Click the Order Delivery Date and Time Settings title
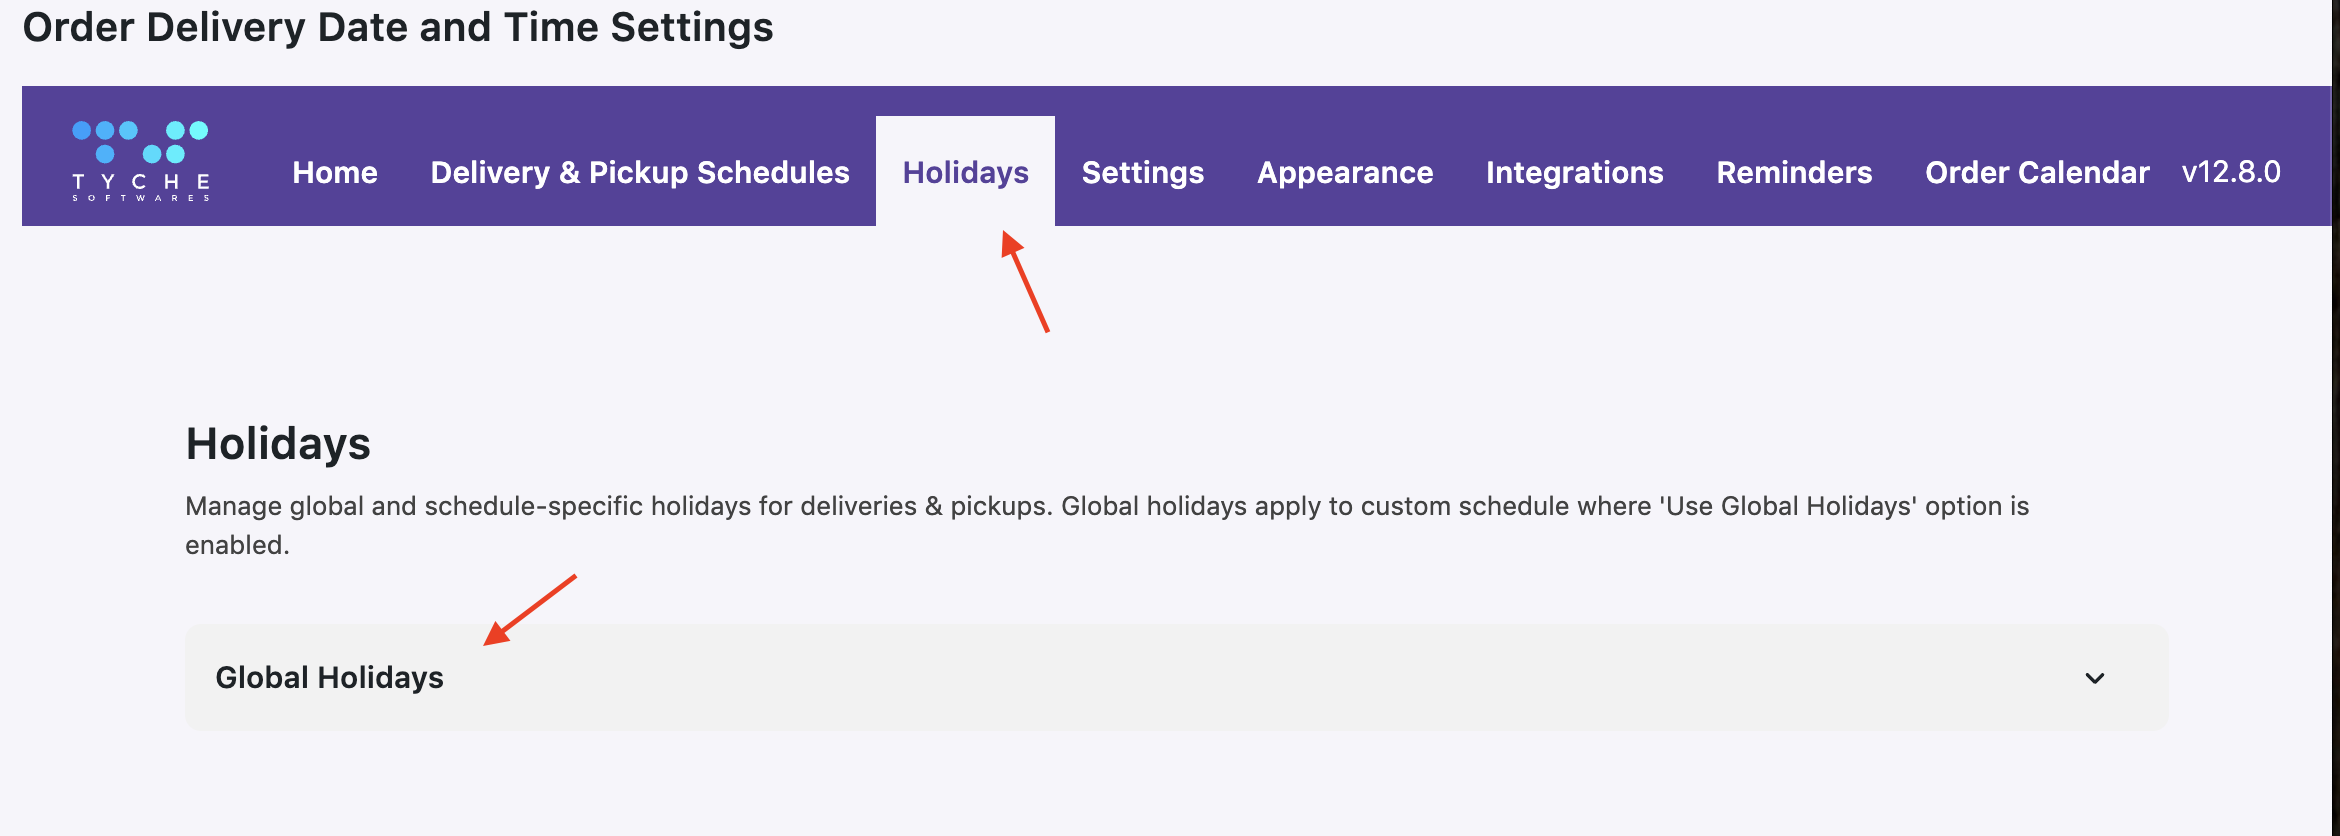 click(x=398, y=27)
